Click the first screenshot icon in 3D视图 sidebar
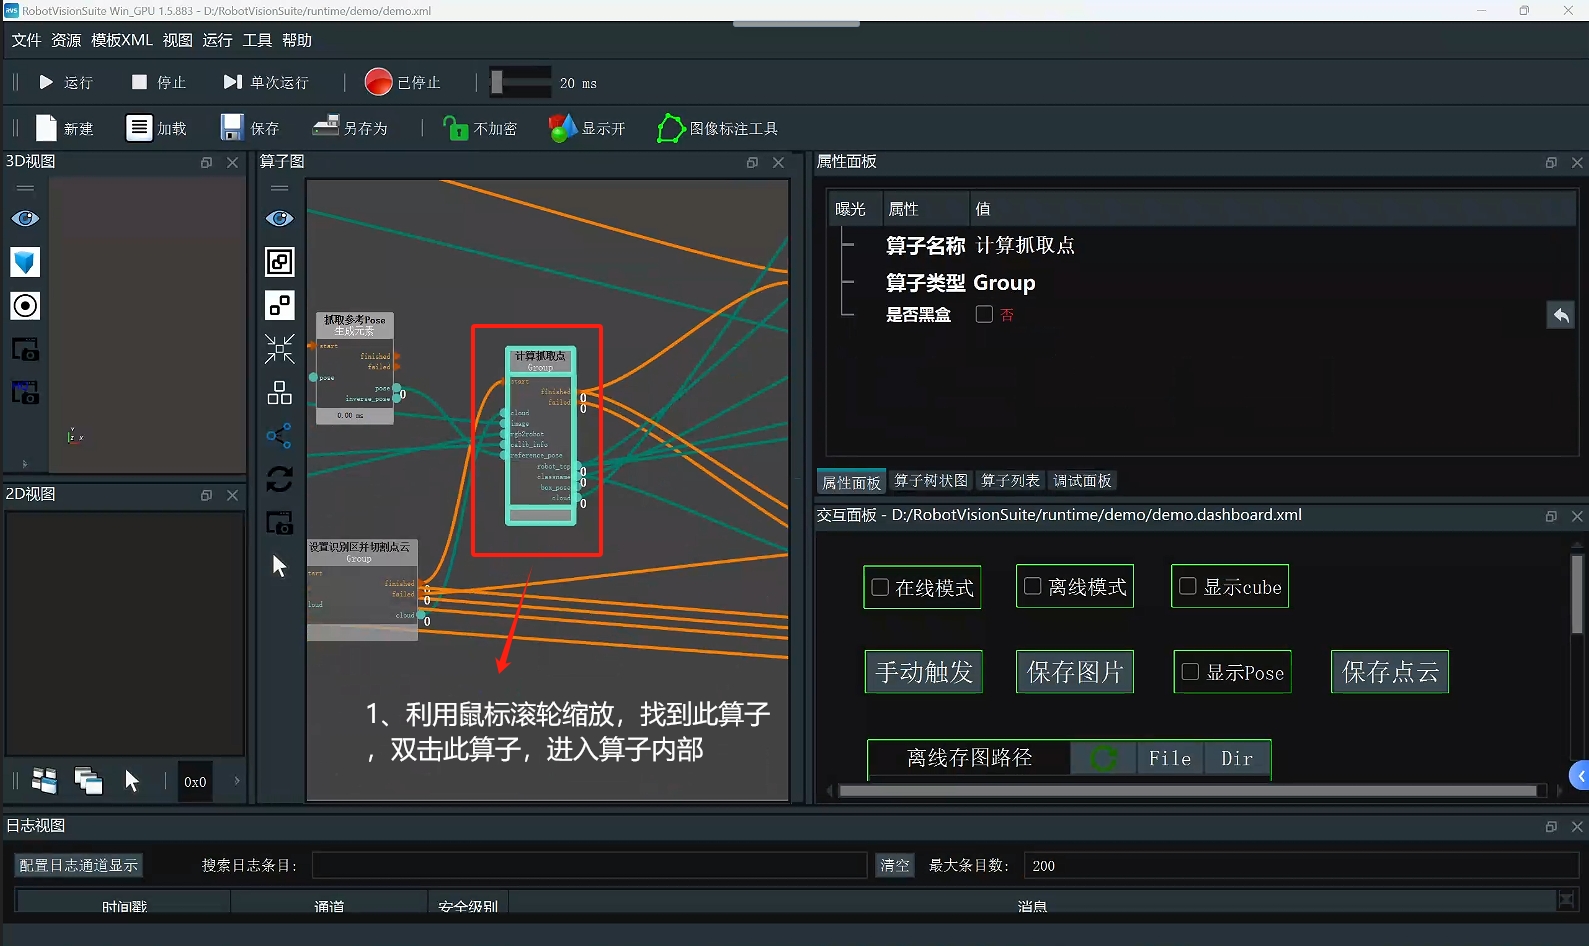Screen dimensions: 1589x946 25,349
